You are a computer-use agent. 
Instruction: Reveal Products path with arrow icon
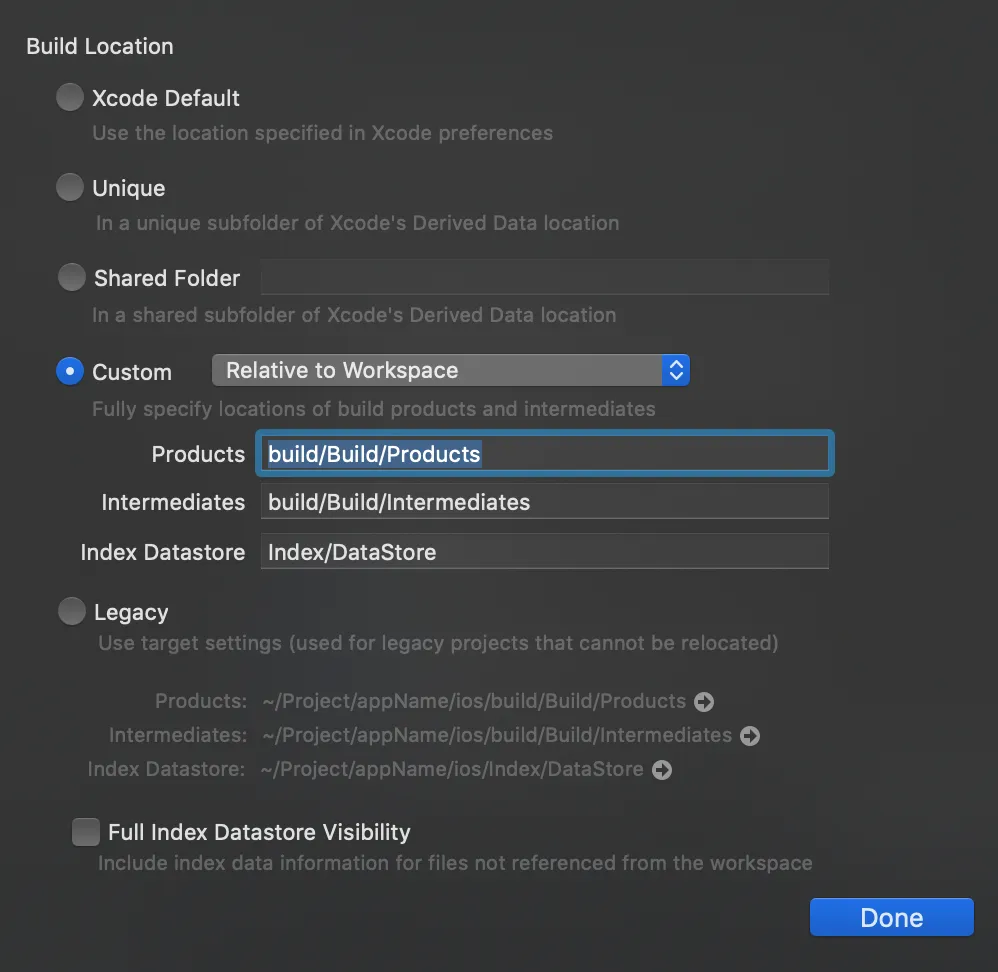click(704, 702)
